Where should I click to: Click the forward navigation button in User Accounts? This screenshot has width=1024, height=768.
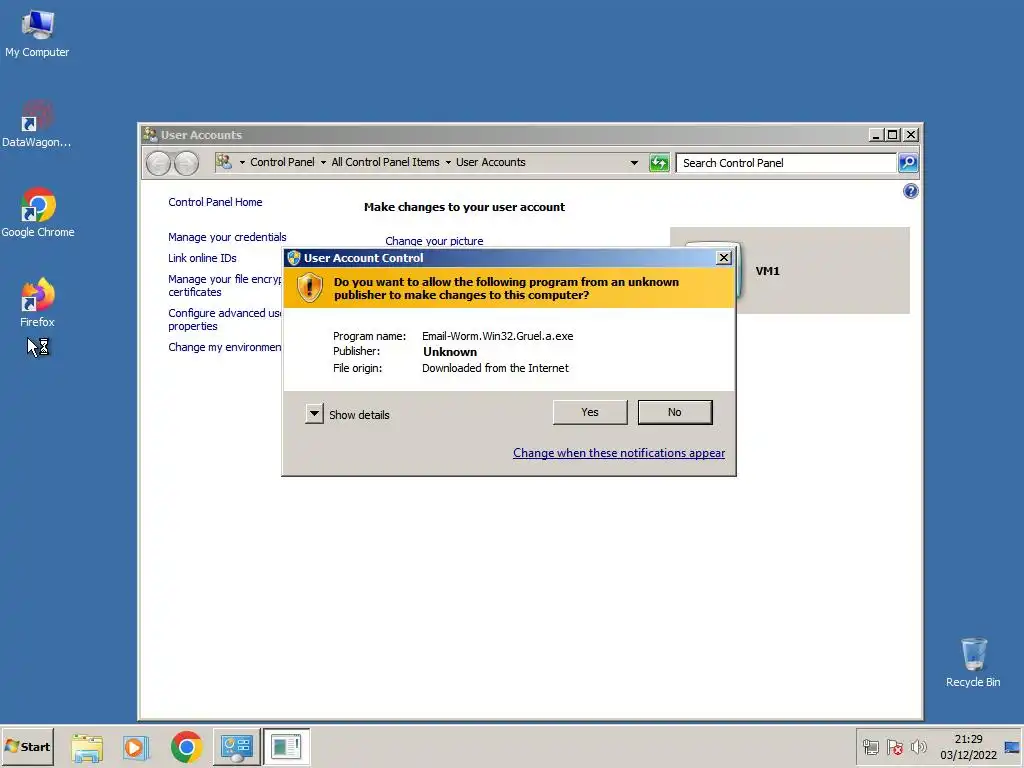(187, 163)
